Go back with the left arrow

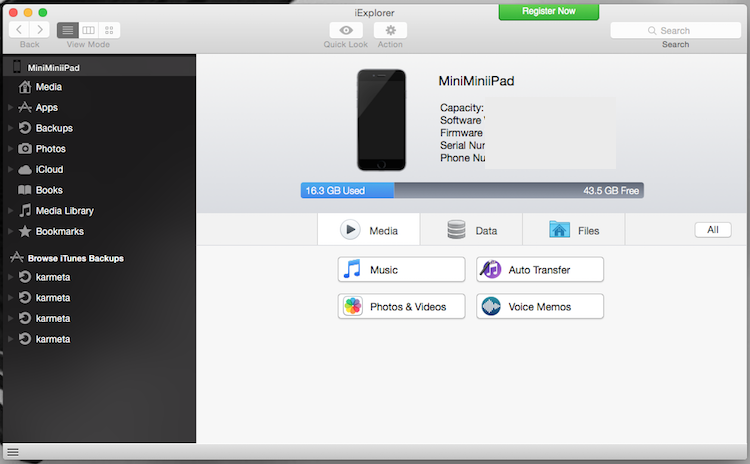click(19, 30)
